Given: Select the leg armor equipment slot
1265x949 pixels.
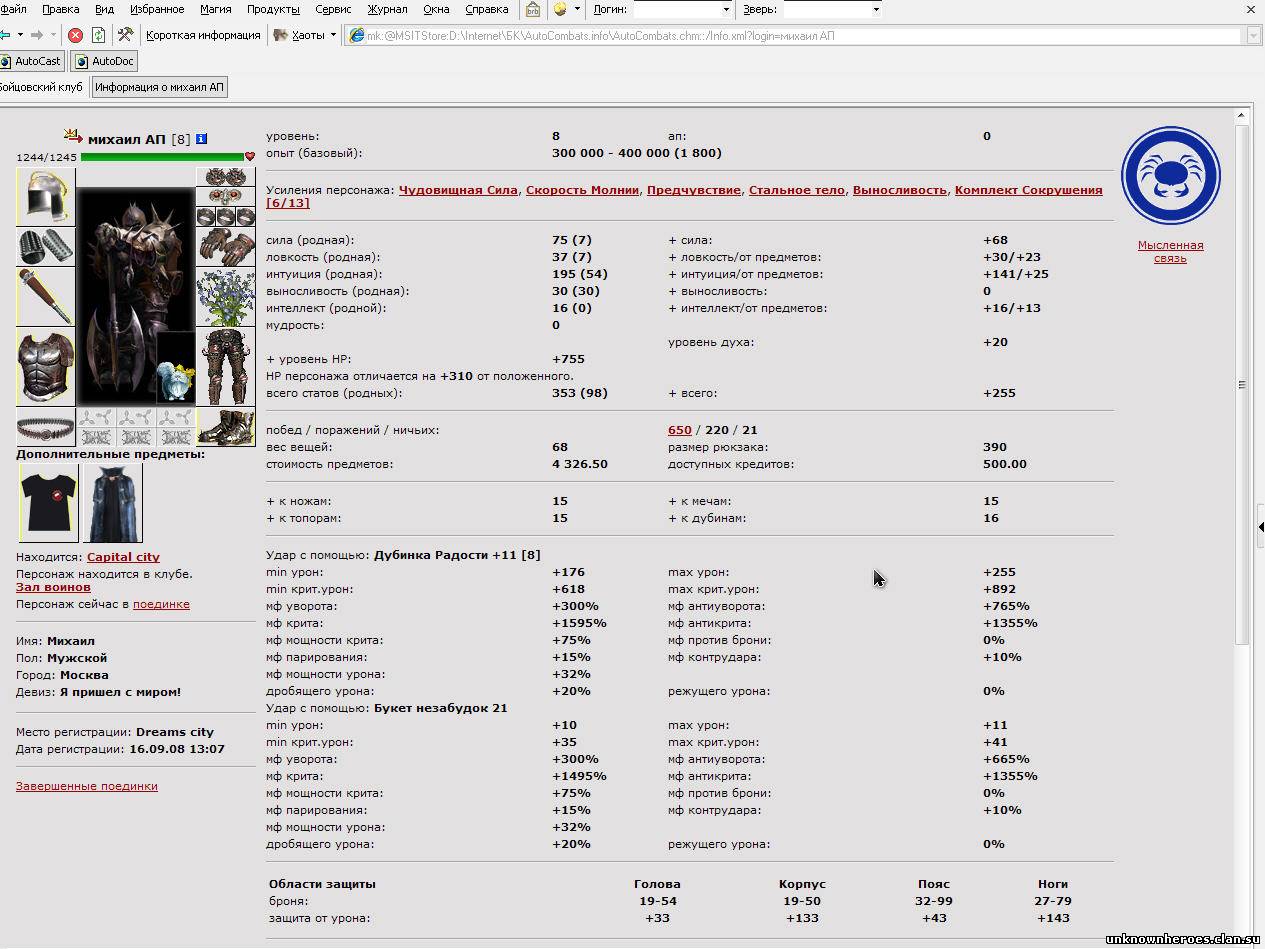Looking at the screenshot, I should tap(226, 366).
